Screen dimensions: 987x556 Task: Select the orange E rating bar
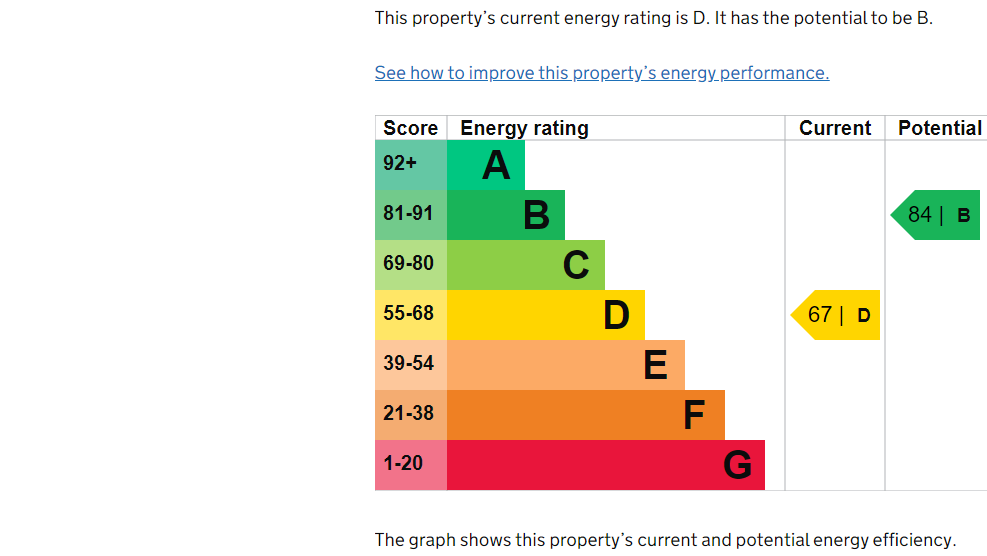point(566,365)
